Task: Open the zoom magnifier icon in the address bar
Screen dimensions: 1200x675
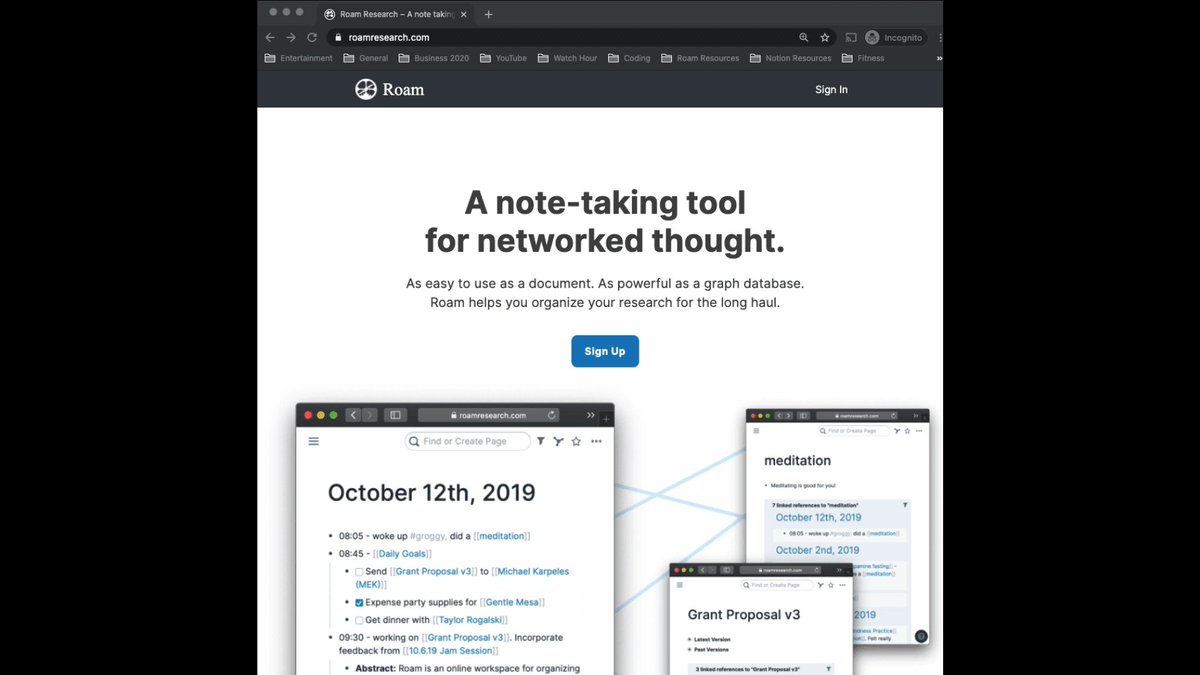Action: 804,37
